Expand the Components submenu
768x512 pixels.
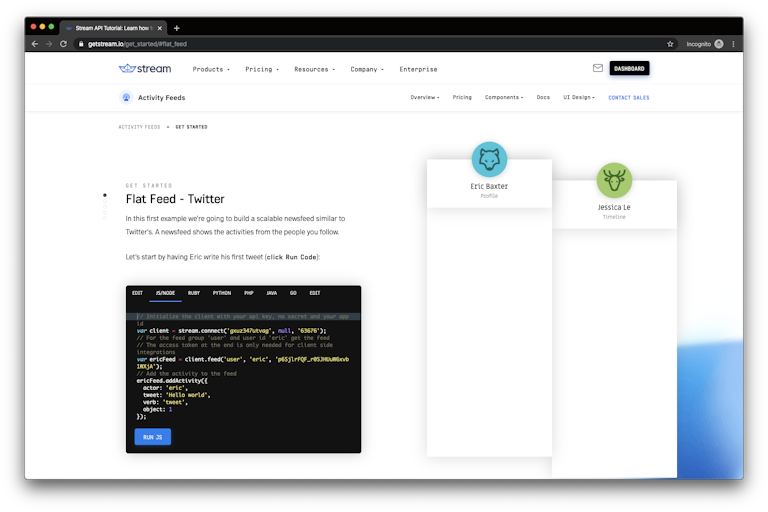coord(504,98)
